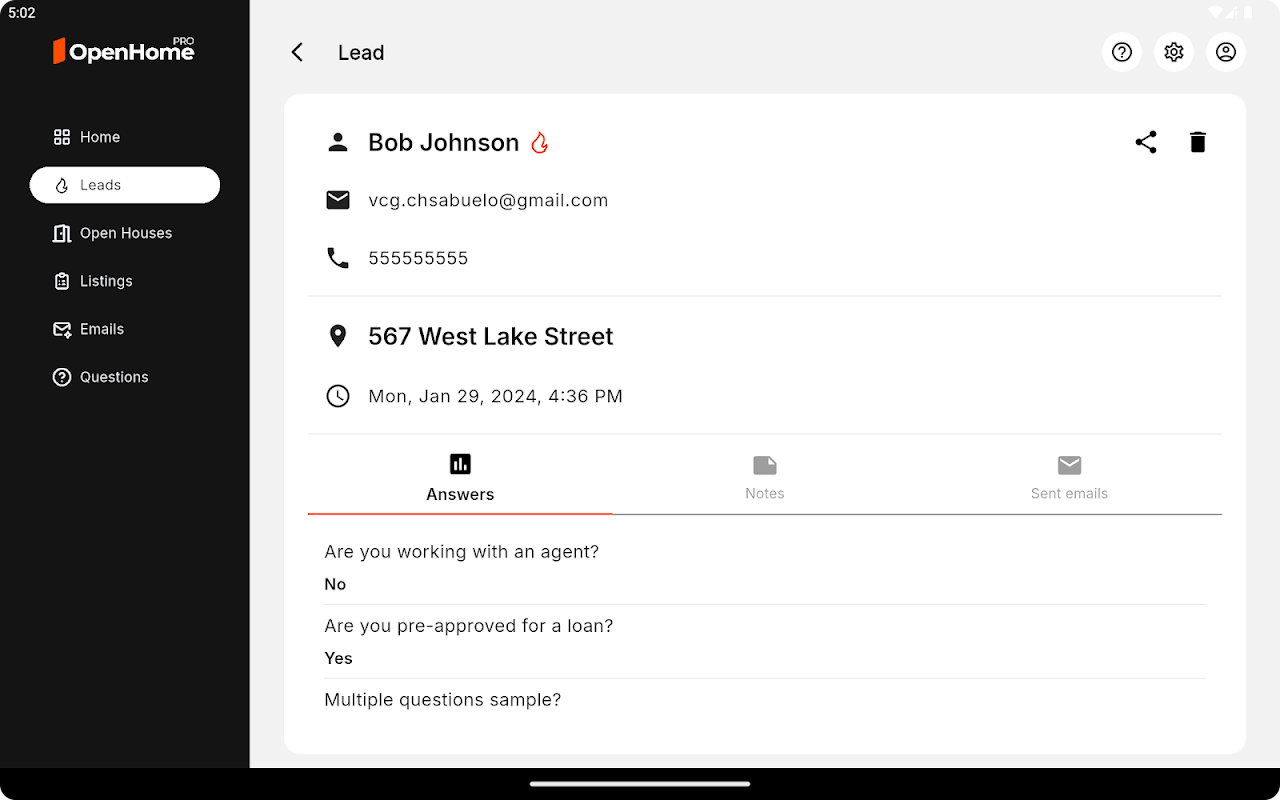
Task: Share Bob Johnson's lead
Action: (1146, 142)
